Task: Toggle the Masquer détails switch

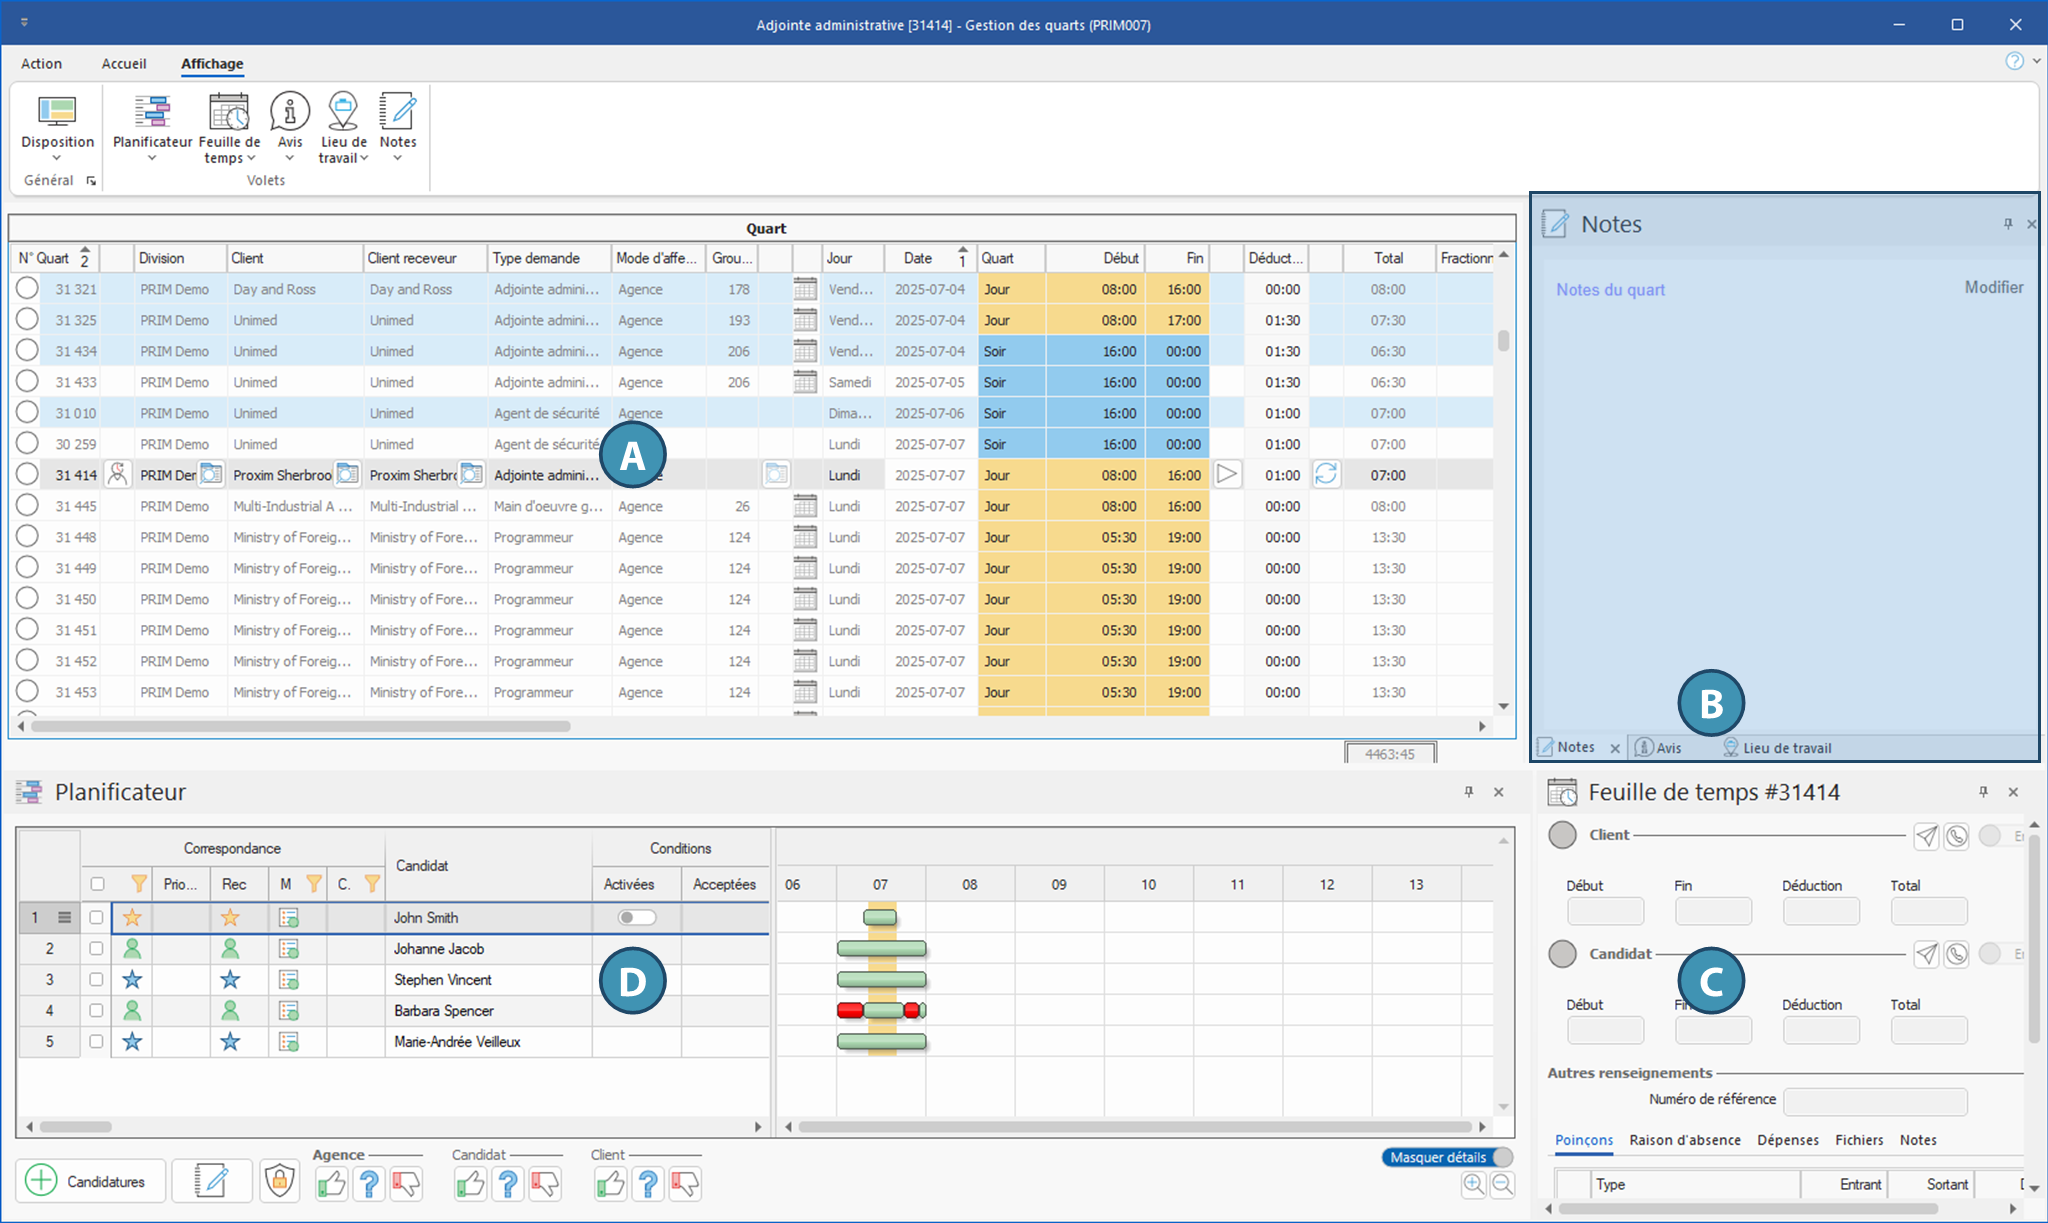Action: (x=1447, y=1157)
